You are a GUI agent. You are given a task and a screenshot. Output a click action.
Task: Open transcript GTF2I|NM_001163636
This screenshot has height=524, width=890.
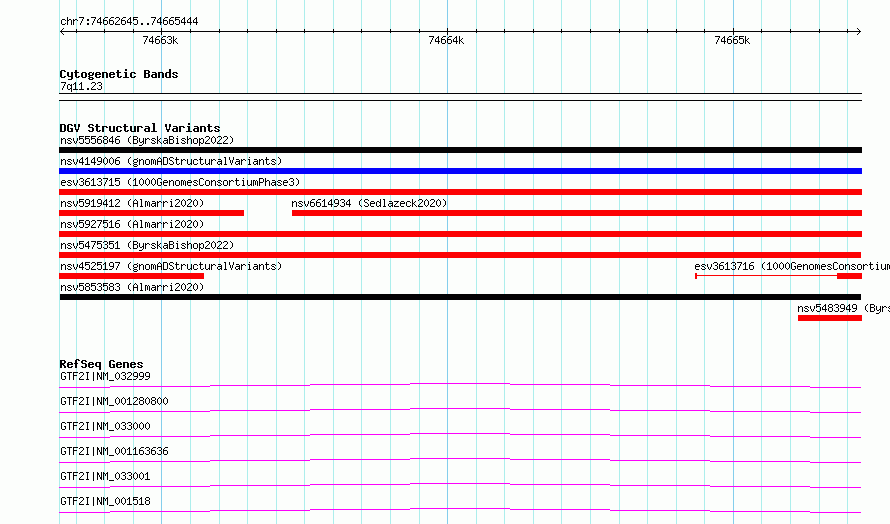(x=114, y=451)
